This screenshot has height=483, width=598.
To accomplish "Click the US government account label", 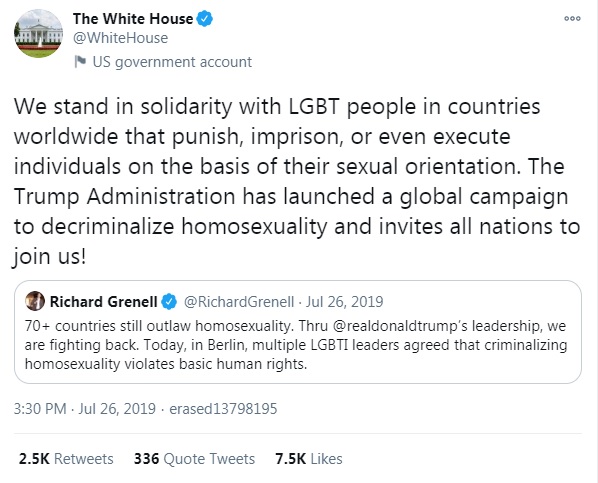I will point(172,62).
